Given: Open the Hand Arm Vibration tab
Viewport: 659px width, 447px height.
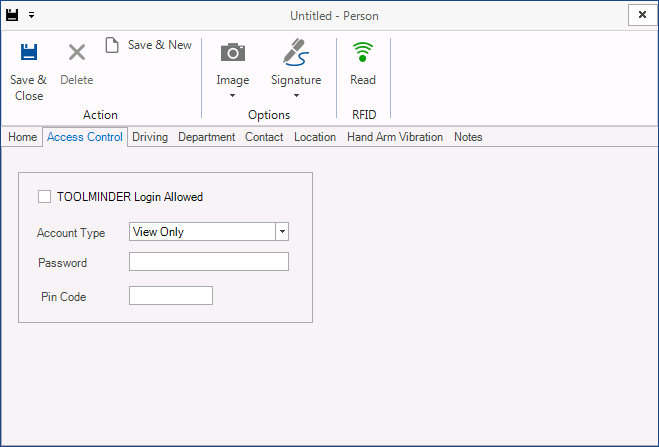Looking at the screenshot, I should 395,137.
